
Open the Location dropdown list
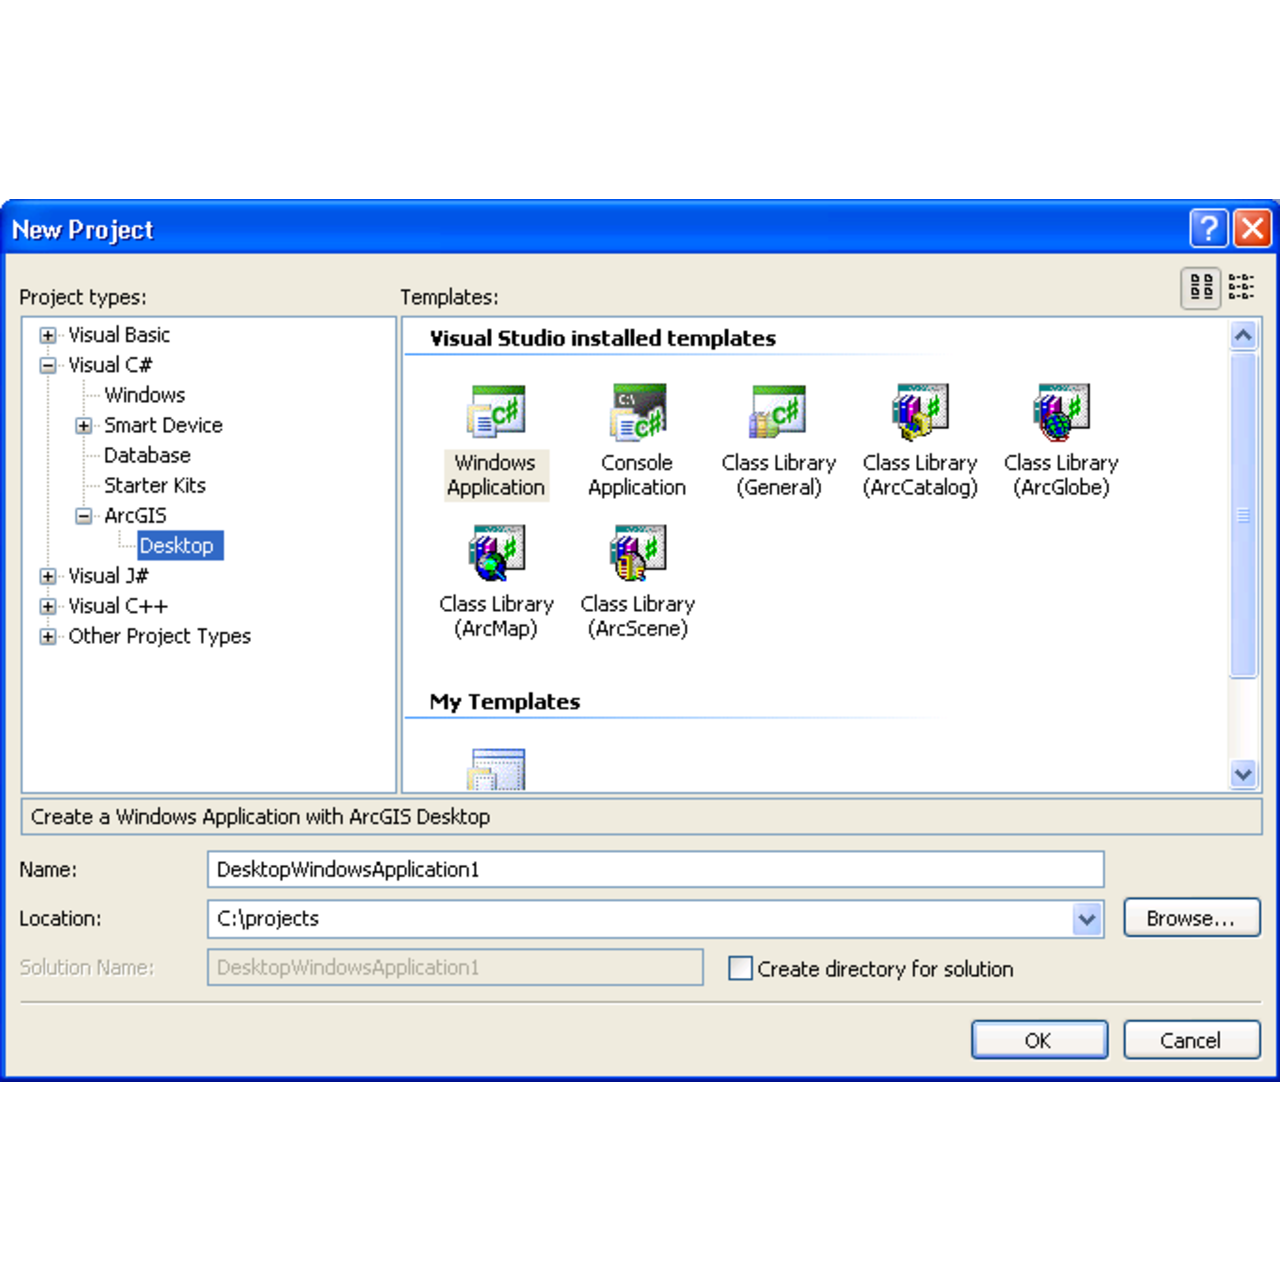1087,918
